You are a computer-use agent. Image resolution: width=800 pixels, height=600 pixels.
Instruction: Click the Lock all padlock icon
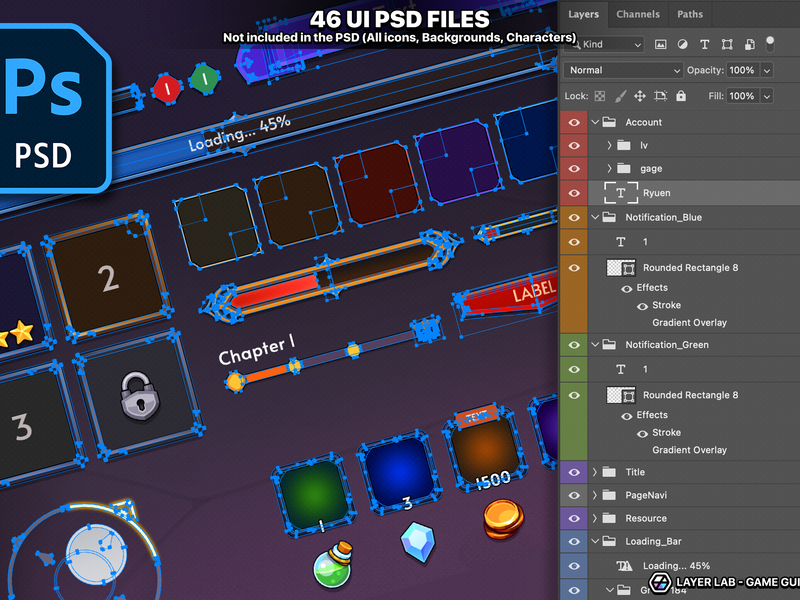click(681, 95)
